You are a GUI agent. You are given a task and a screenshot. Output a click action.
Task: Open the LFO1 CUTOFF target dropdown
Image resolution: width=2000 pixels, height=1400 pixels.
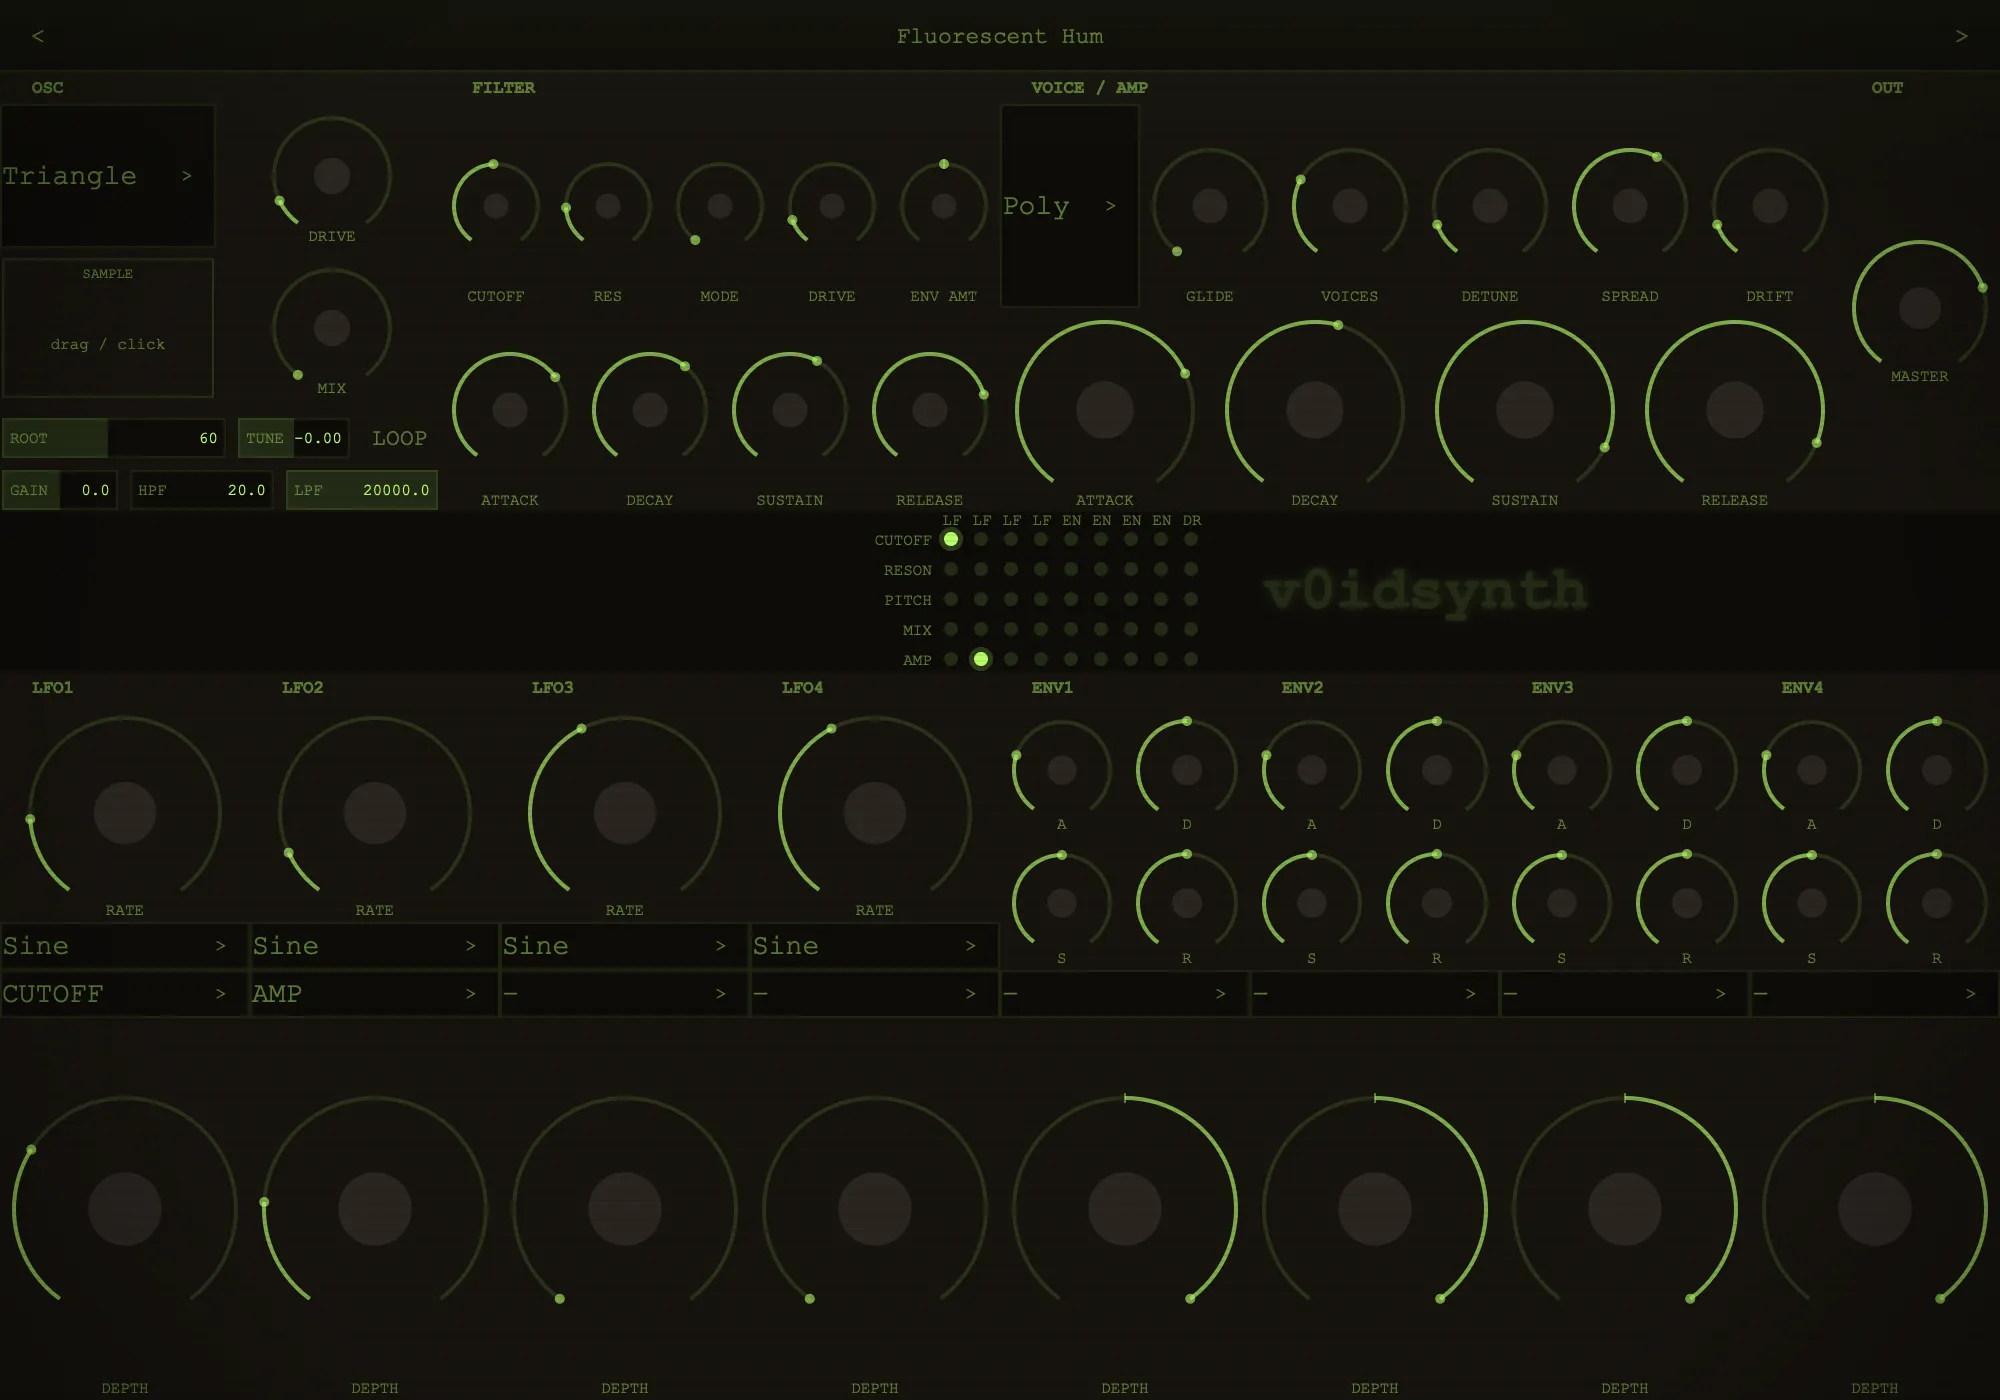(124, 994)
